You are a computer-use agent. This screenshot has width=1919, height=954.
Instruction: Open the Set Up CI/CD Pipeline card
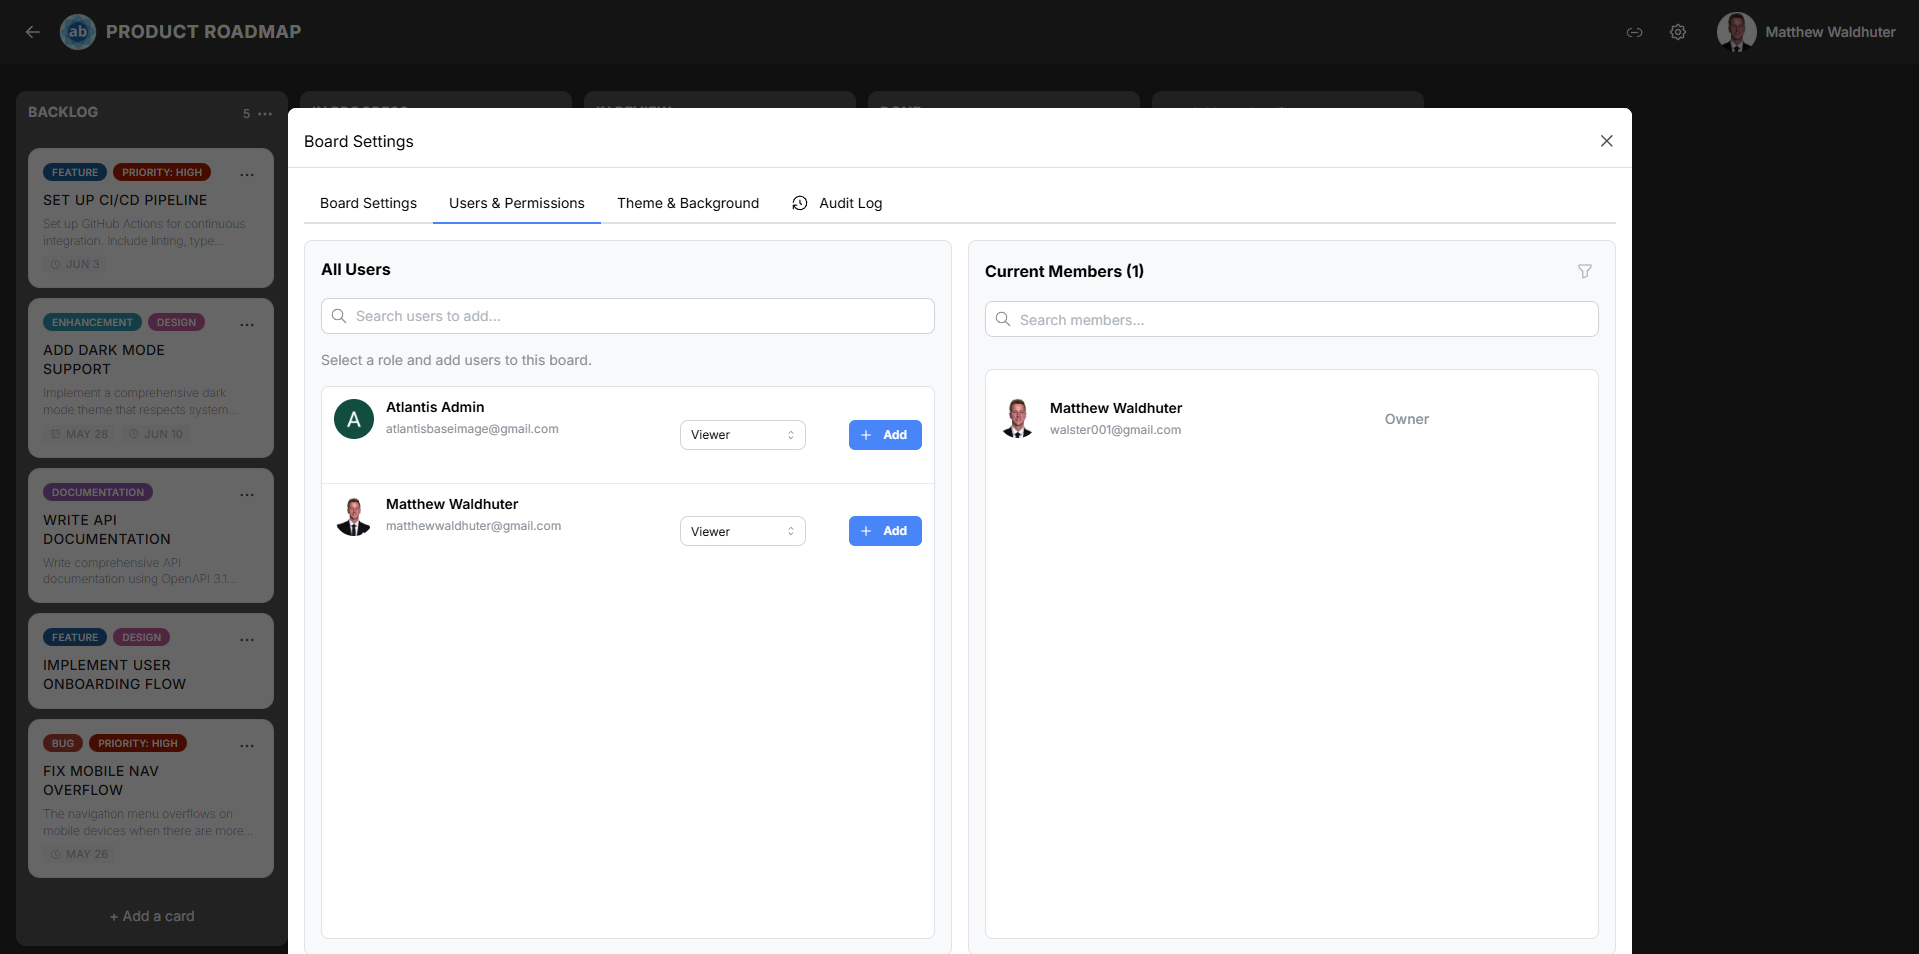(151, 218)
